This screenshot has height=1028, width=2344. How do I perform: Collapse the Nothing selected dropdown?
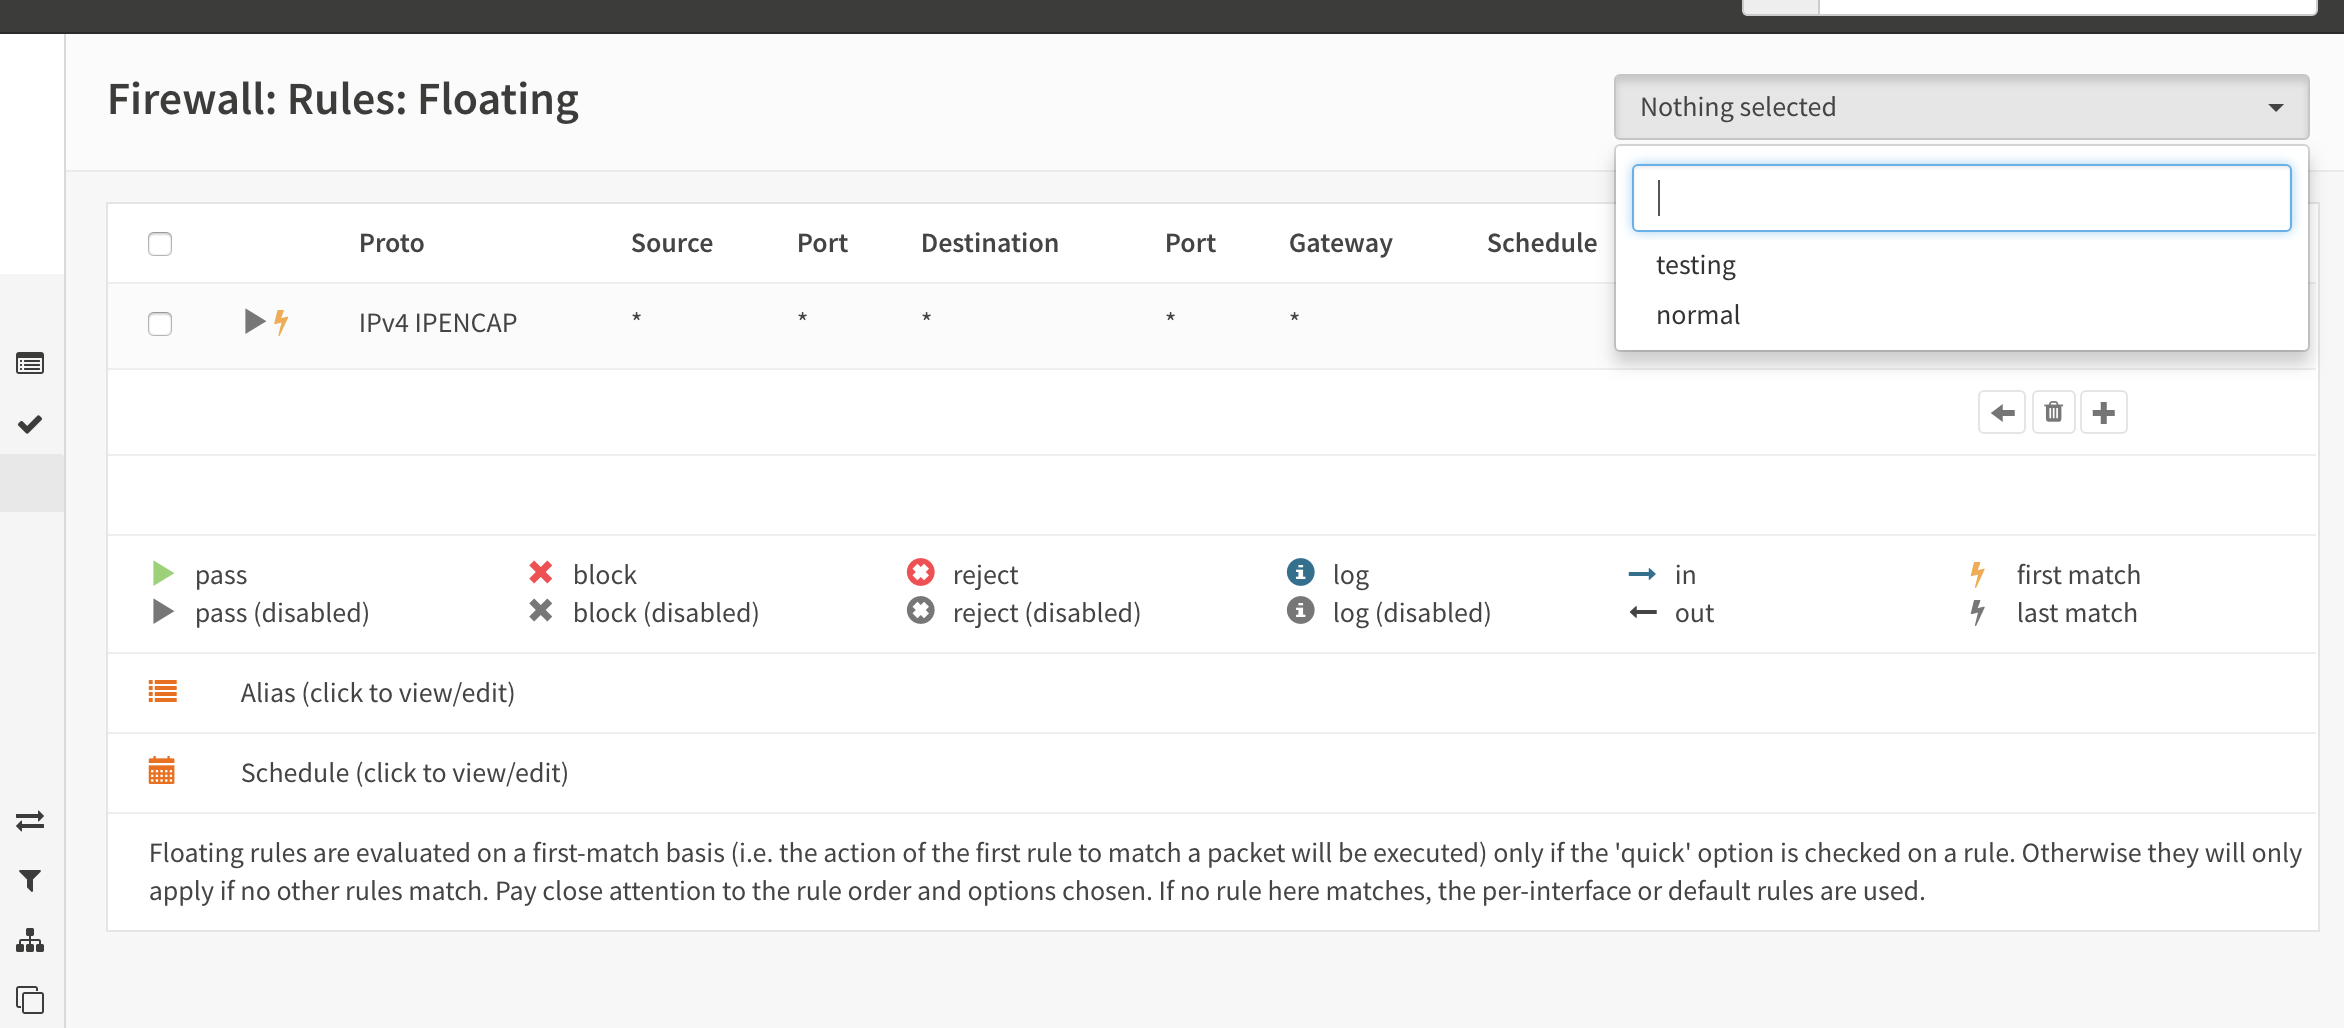1961,107
